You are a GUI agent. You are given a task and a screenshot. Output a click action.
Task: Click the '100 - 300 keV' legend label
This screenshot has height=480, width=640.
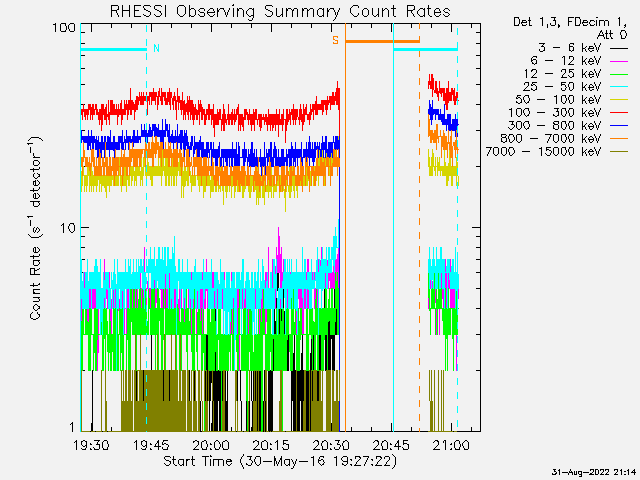pyautogui.click(x=555, y=113)
